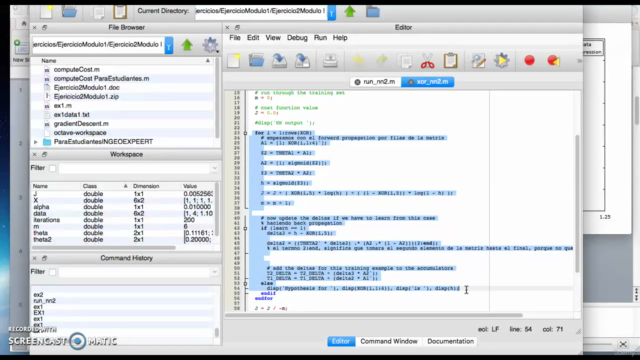Go up directory in File Browser
The image size is (640, 360).
coord(187,44)
